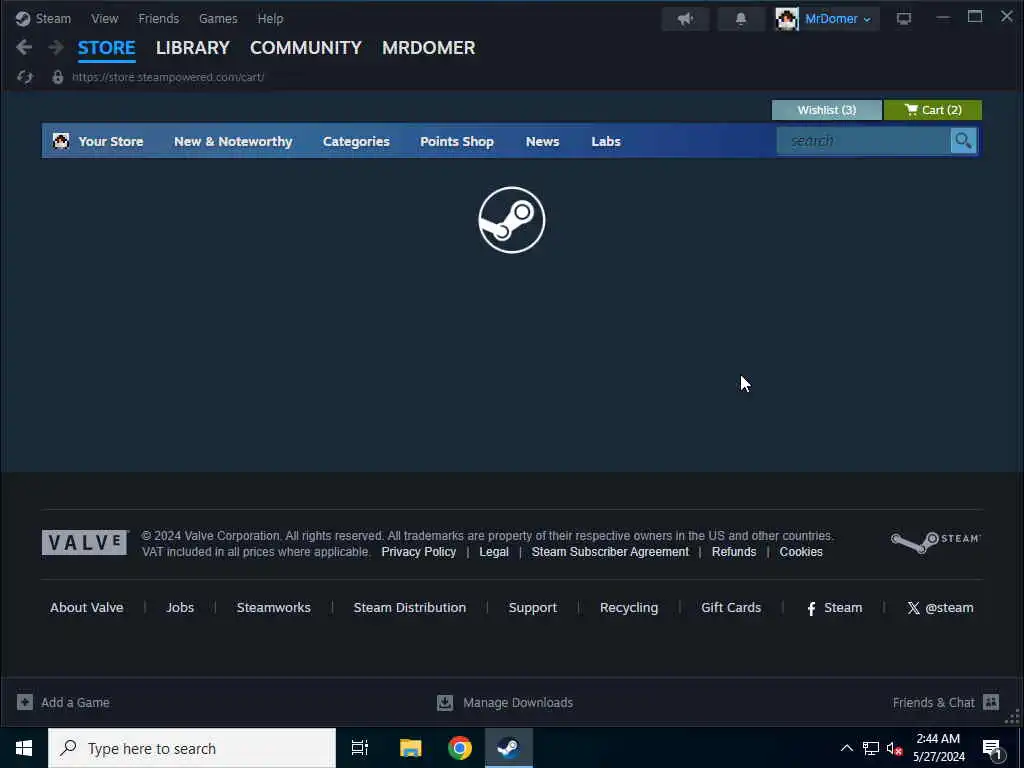Switch to the COMMUNITY tab

306,48
